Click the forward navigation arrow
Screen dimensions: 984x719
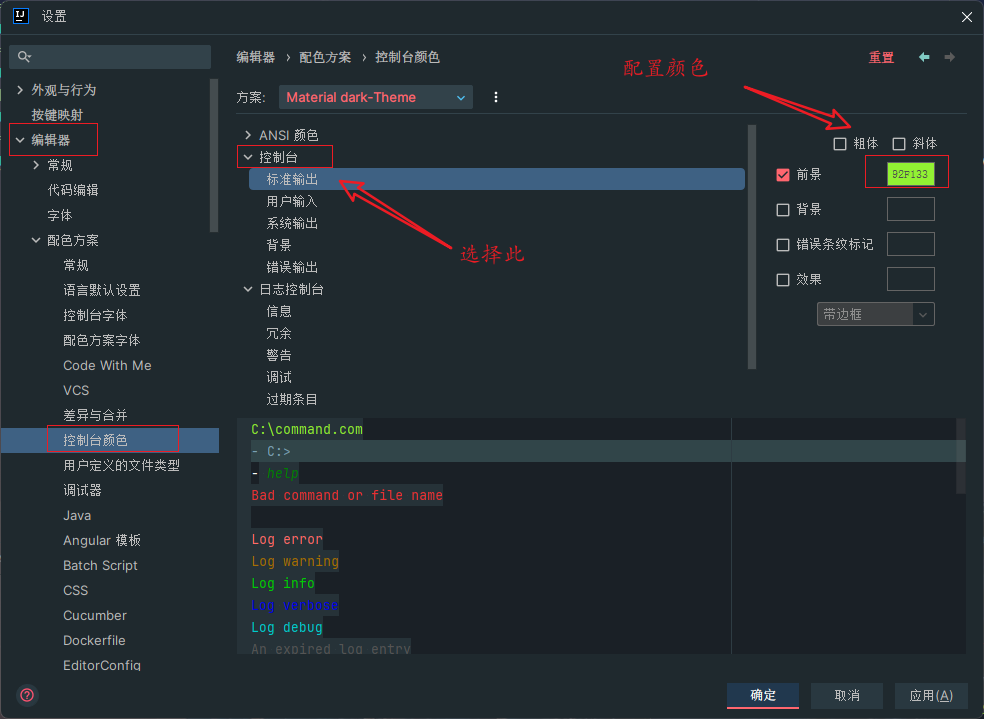pyautogui.click(x=947, y=57)
